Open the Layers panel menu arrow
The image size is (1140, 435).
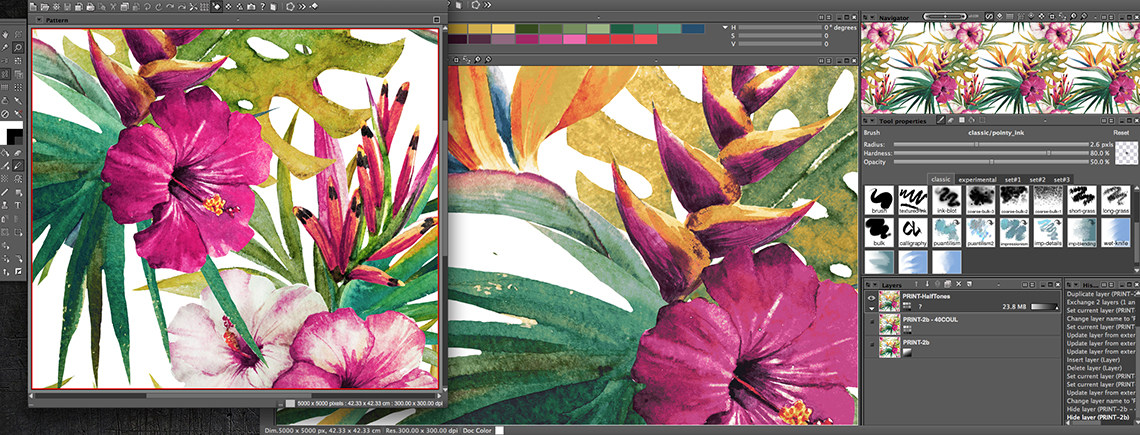click(875, 284)
